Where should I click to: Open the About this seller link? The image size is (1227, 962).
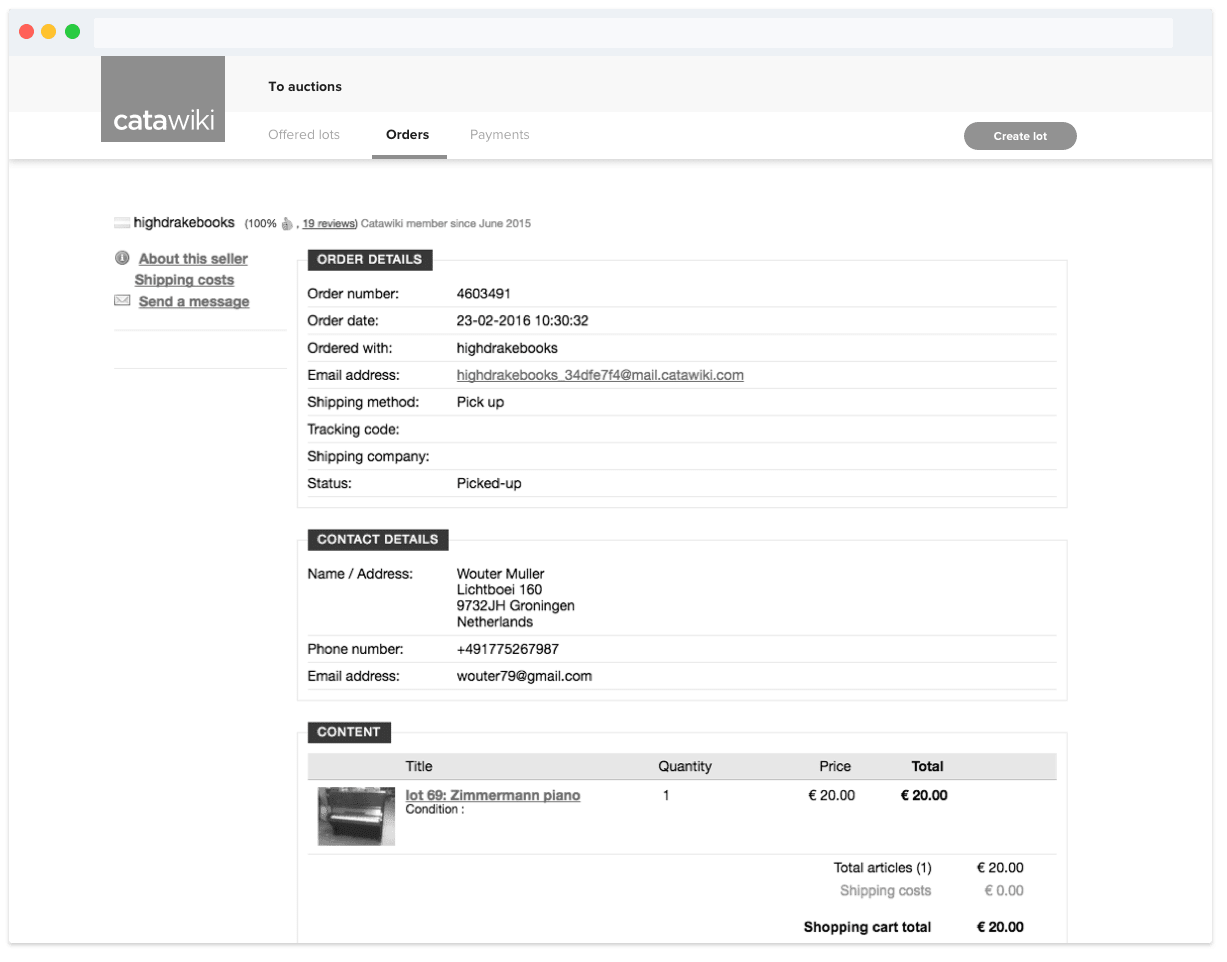pos(193,259)
